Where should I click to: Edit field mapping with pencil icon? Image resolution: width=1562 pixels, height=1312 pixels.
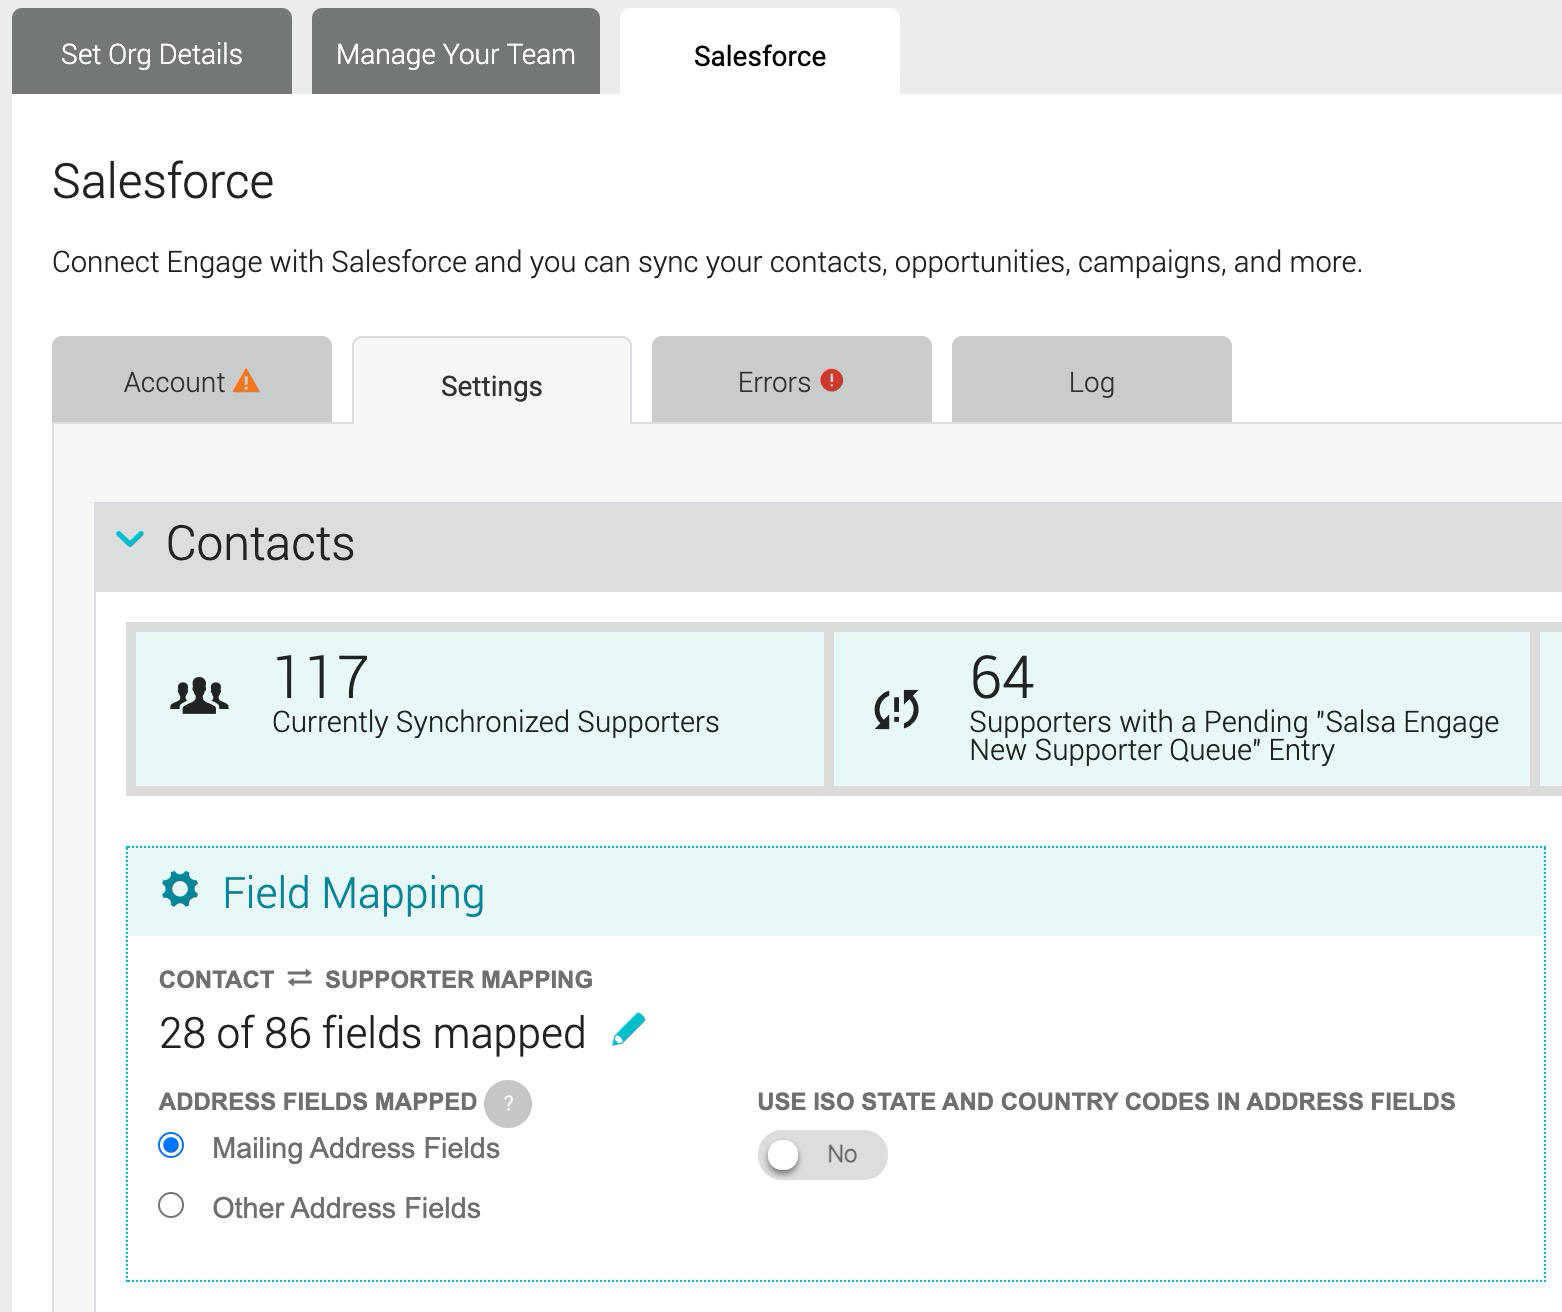[x=628, y=1030]
